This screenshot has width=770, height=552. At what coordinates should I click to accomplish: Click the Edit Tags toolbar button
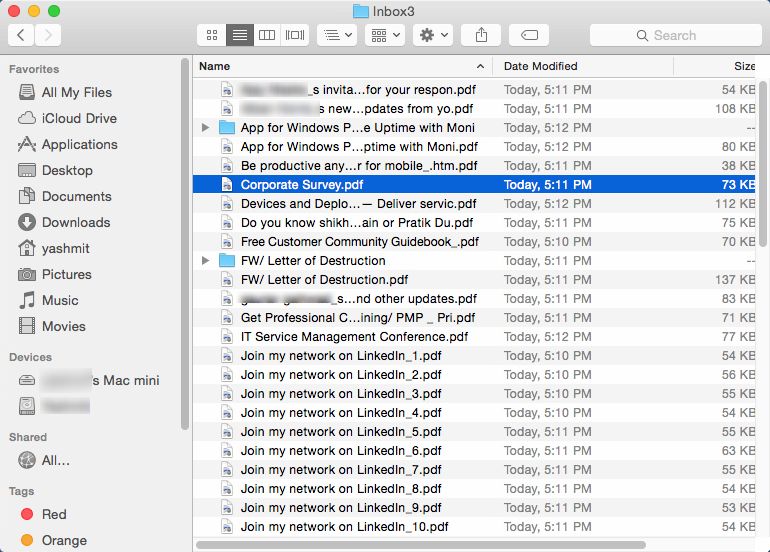tap(529, 35)
